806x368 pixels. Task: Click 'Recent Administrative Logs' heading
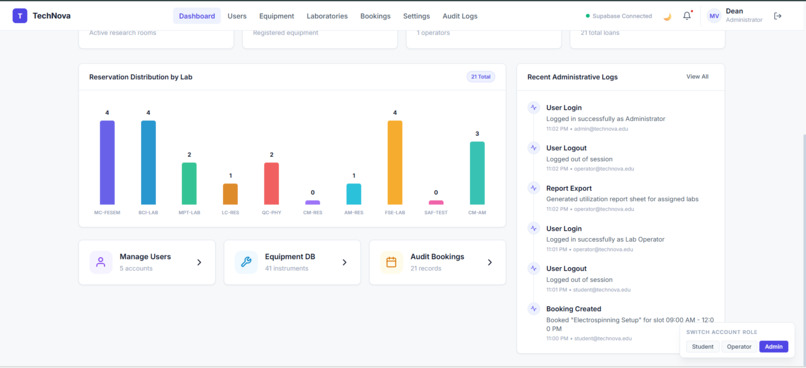pyautogui.click(x=573, y=77)
